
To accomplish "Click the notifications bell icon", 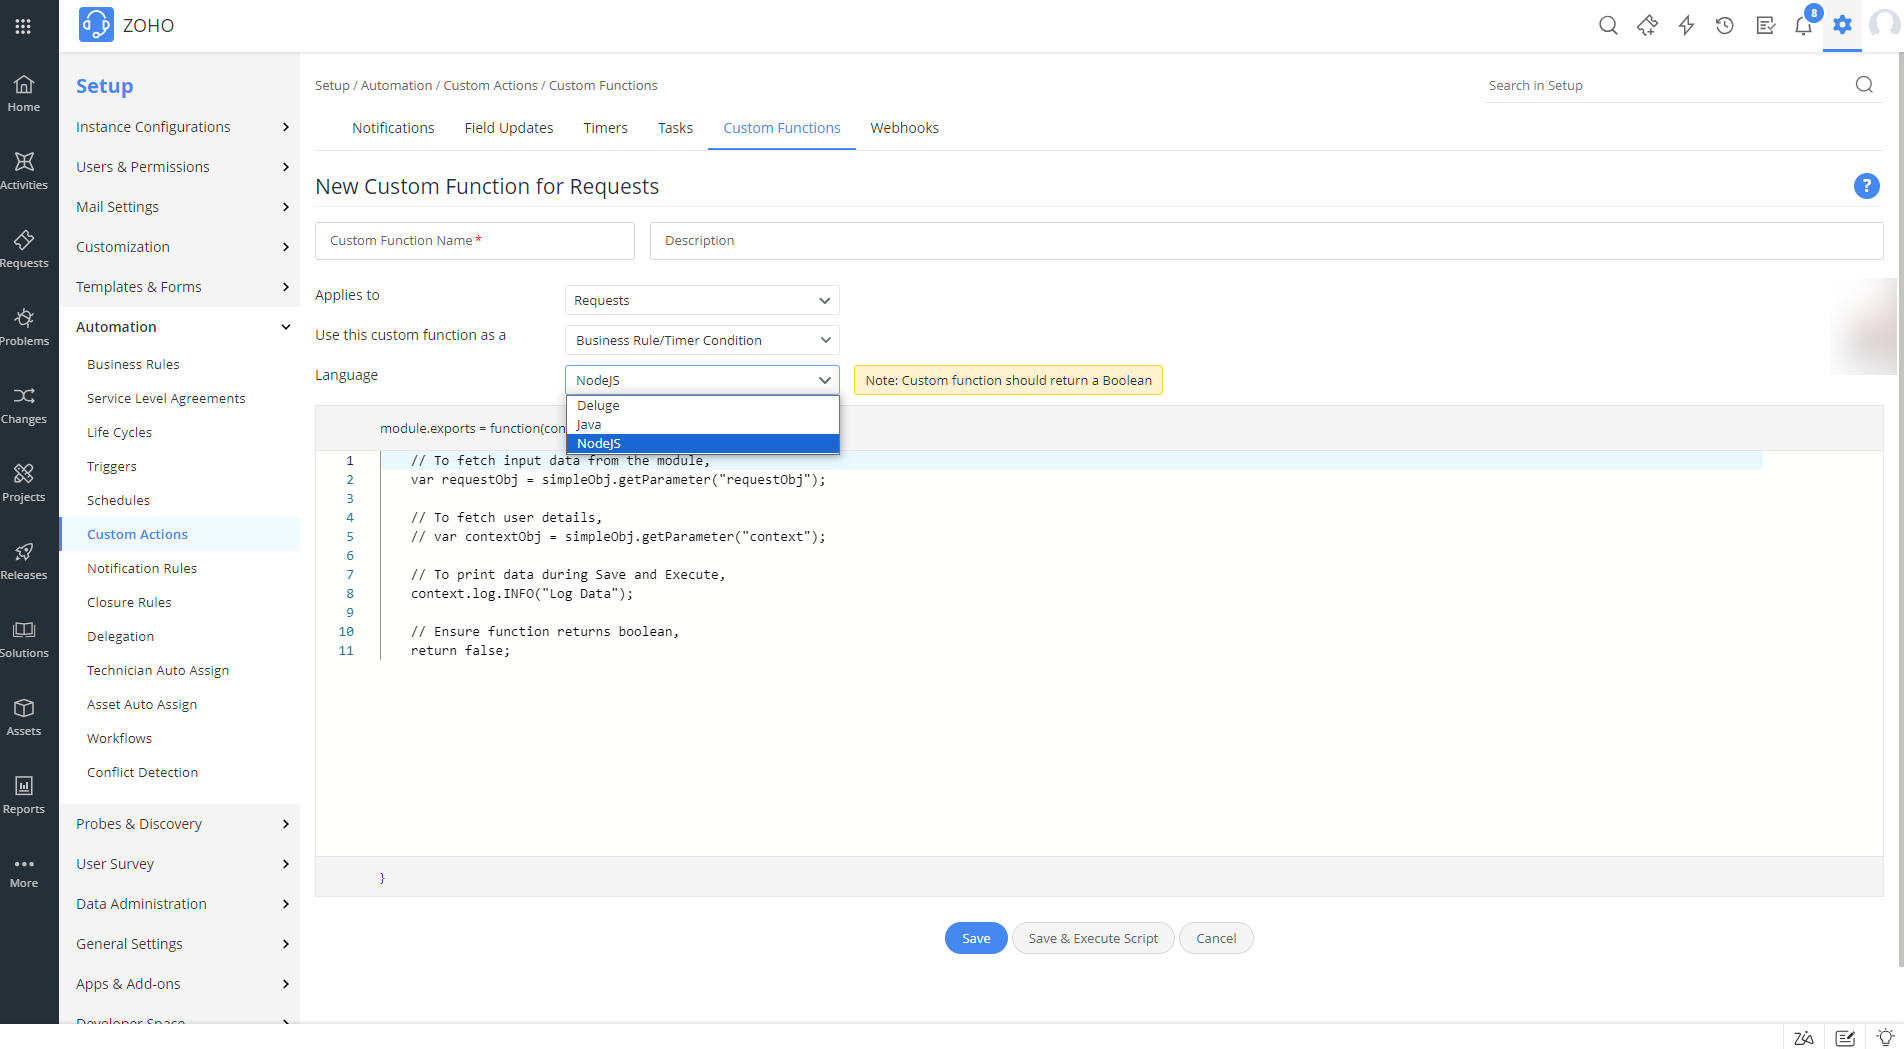I will click(x=1803, y=26).
